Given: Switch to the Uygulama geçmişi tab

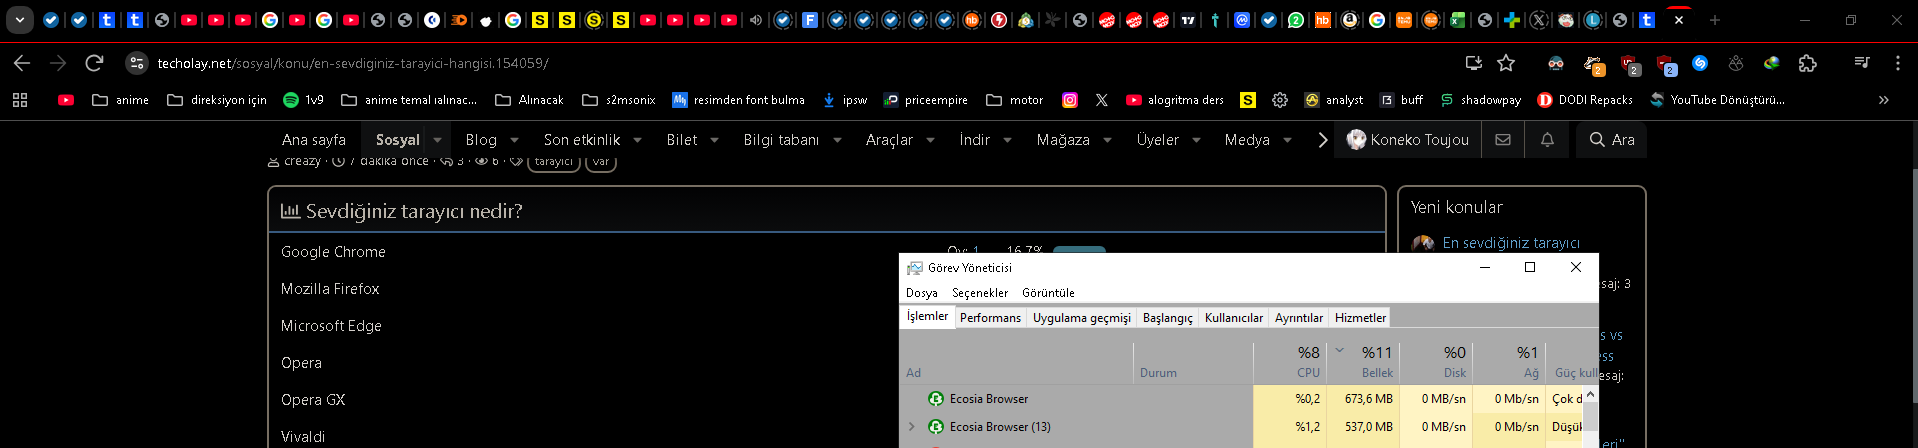Looking at the screenshot, I should pyautogui.click(x=1082, y=318).
